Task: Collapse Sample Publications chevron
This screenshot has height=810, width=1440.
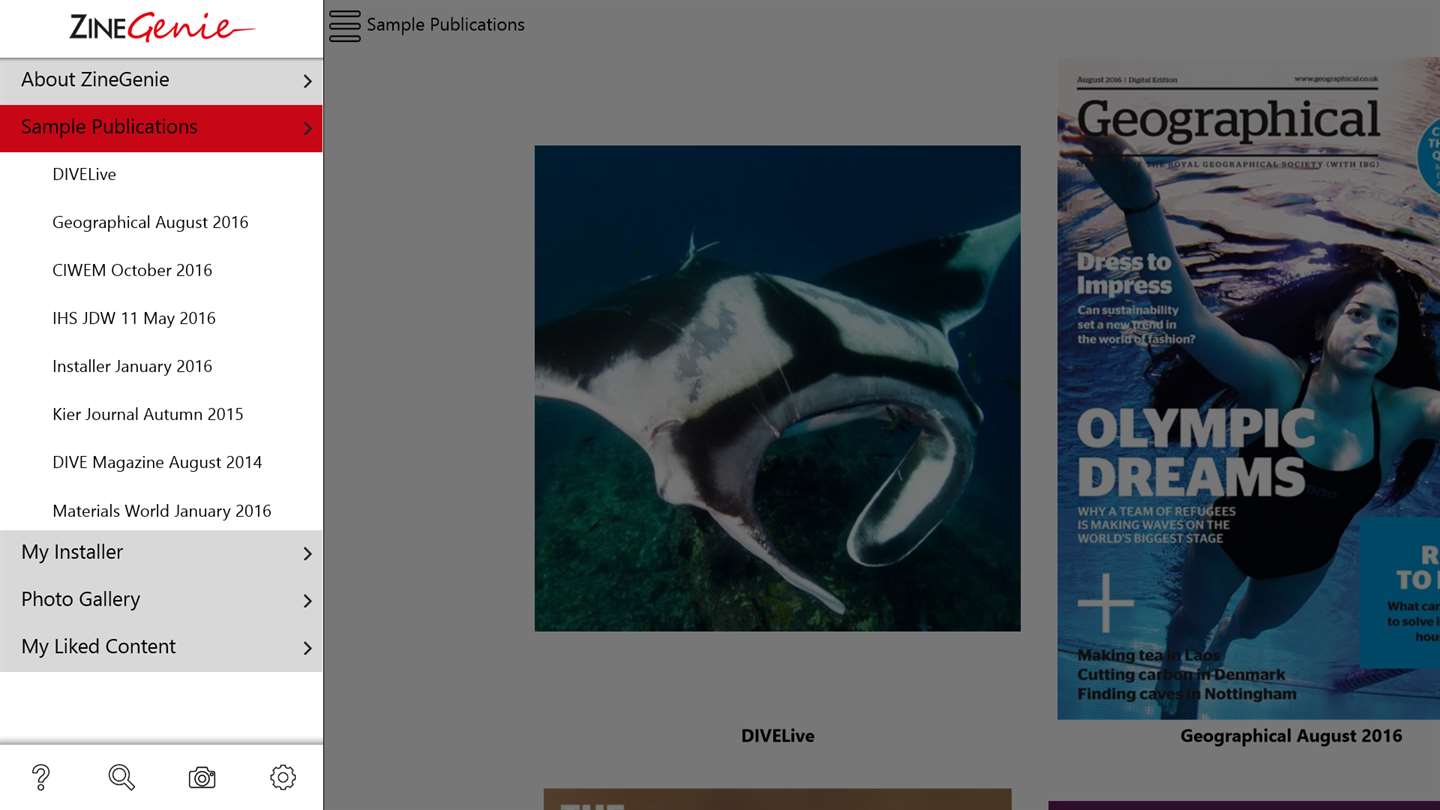Action: pyautogui.click(x=307, y=128)
